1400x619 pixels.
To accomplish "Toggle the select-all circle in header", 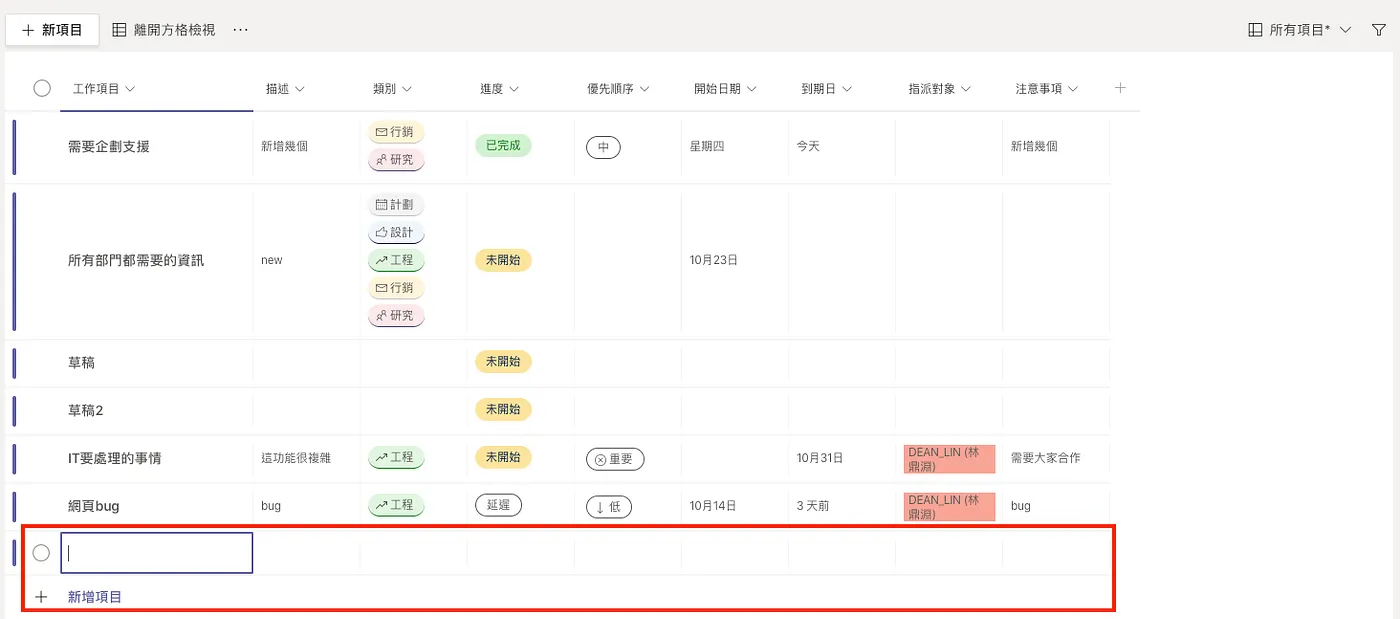I will click(42, 88).
